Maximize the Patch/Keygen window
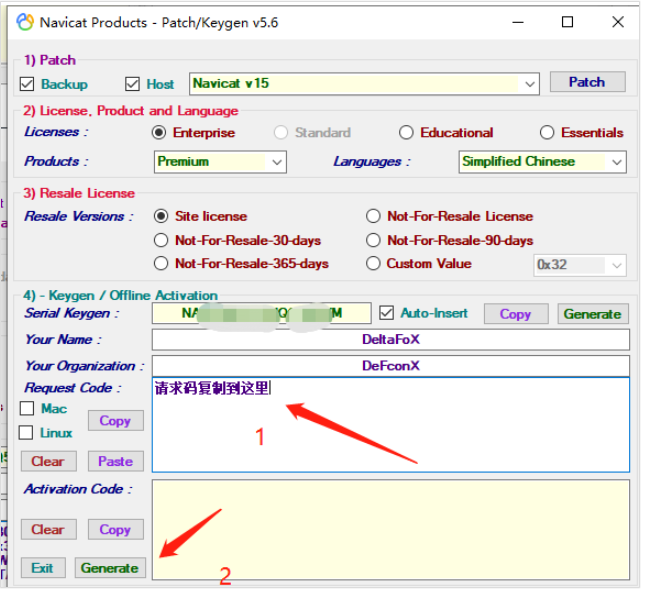645x589 pixels. coord(567,22)
